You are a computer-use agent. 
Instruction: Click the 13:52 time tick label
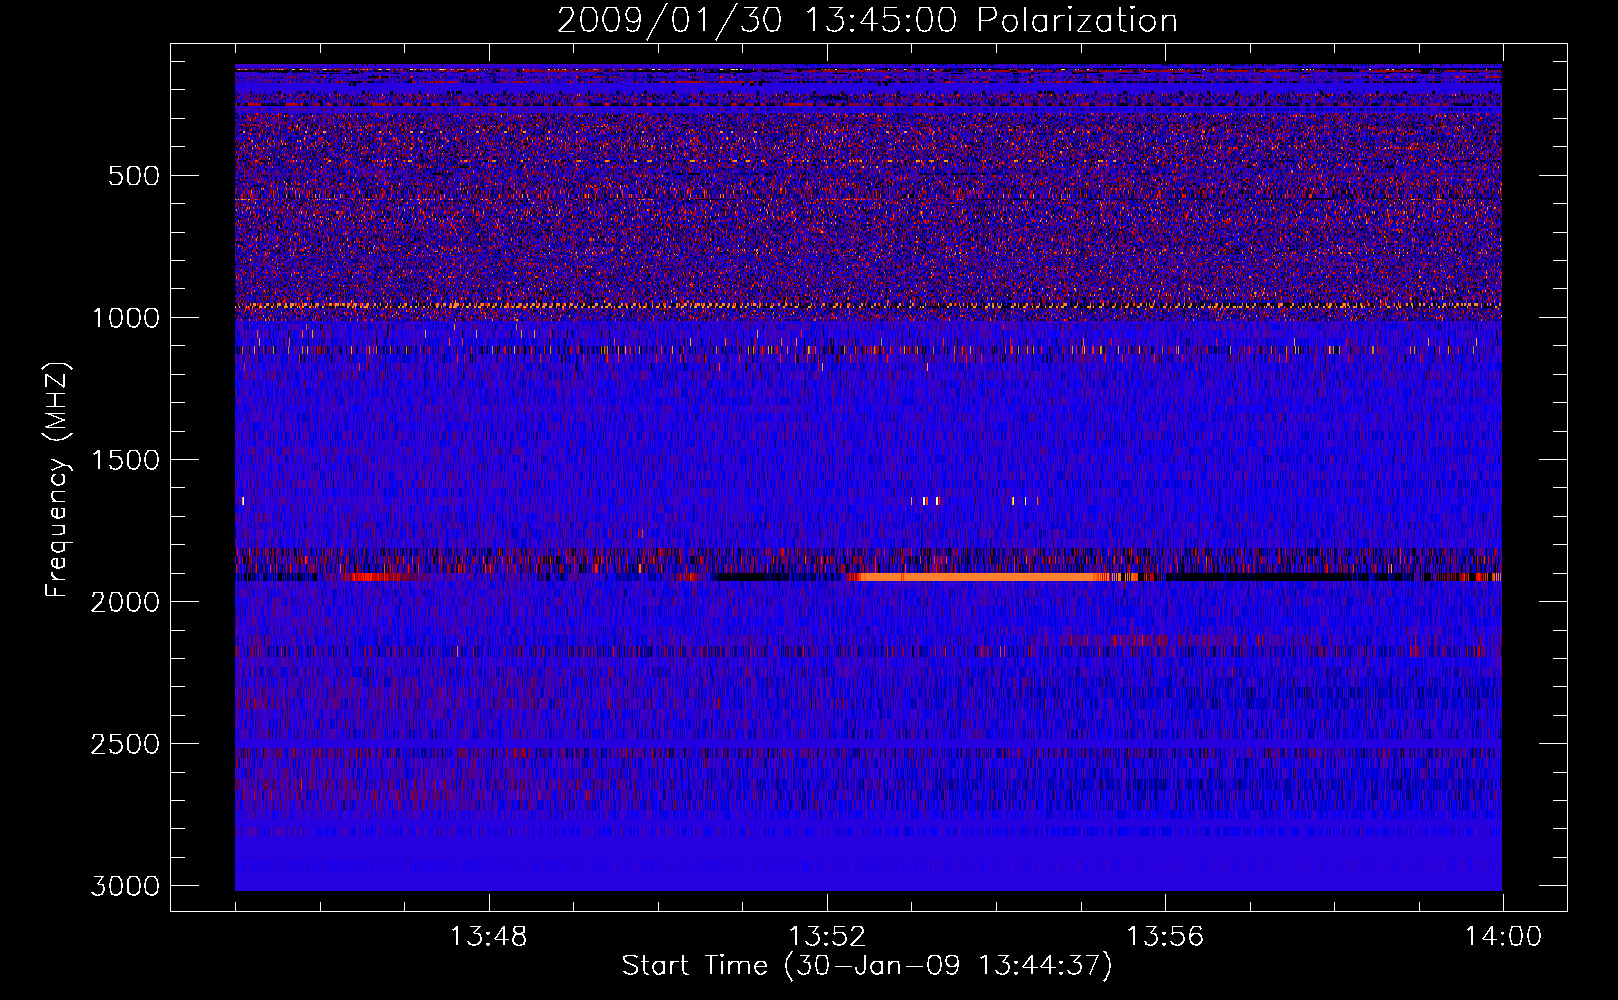[x=827, y=937]
